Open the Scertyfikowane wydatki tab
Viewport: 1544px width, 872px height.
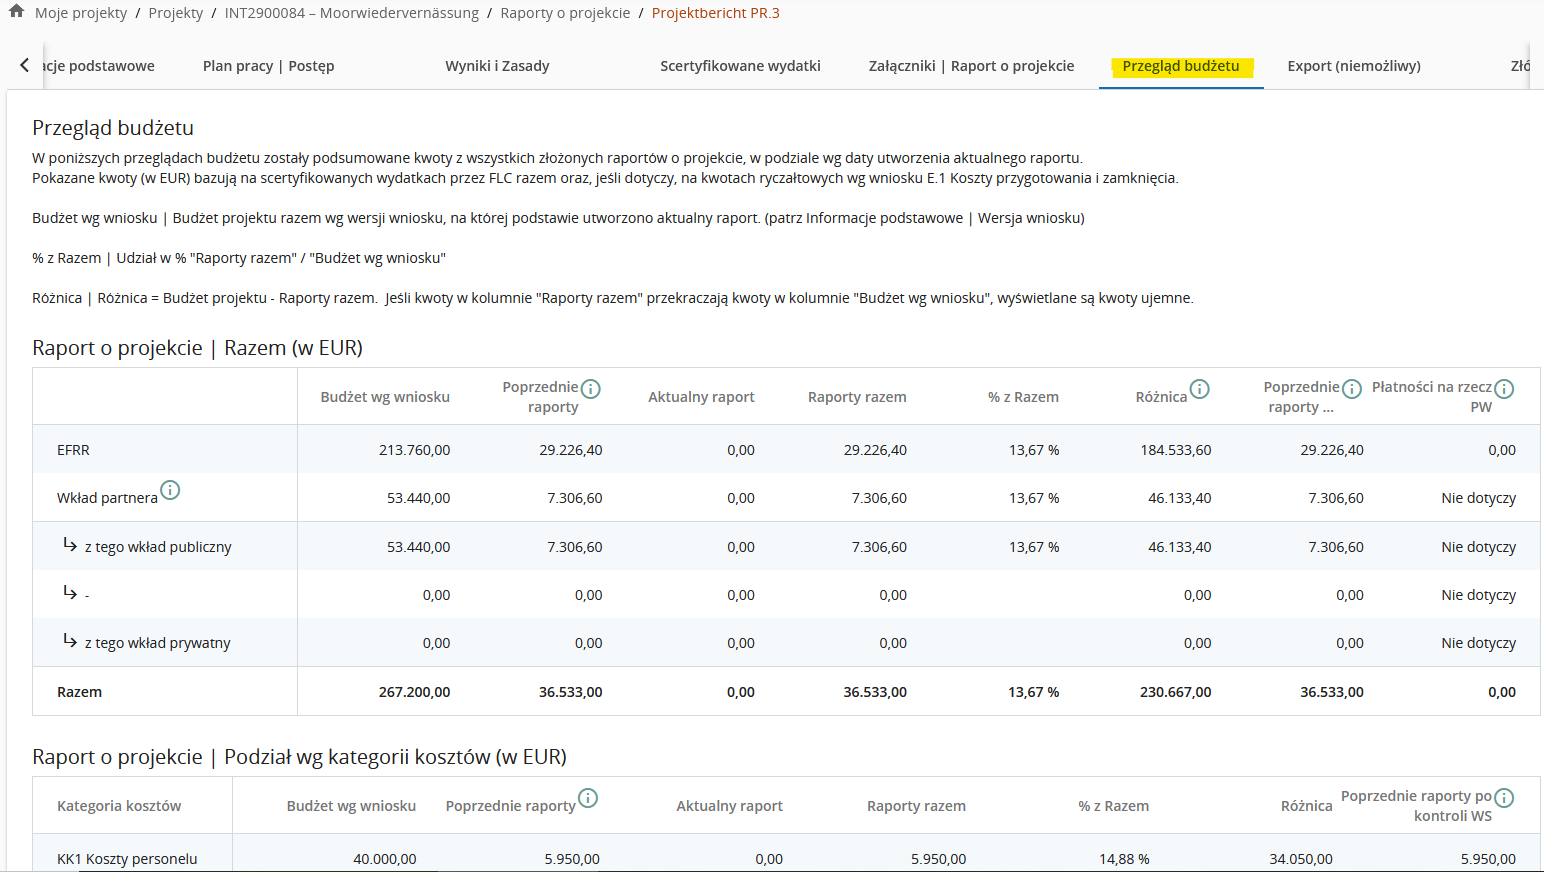click(740, 66)
